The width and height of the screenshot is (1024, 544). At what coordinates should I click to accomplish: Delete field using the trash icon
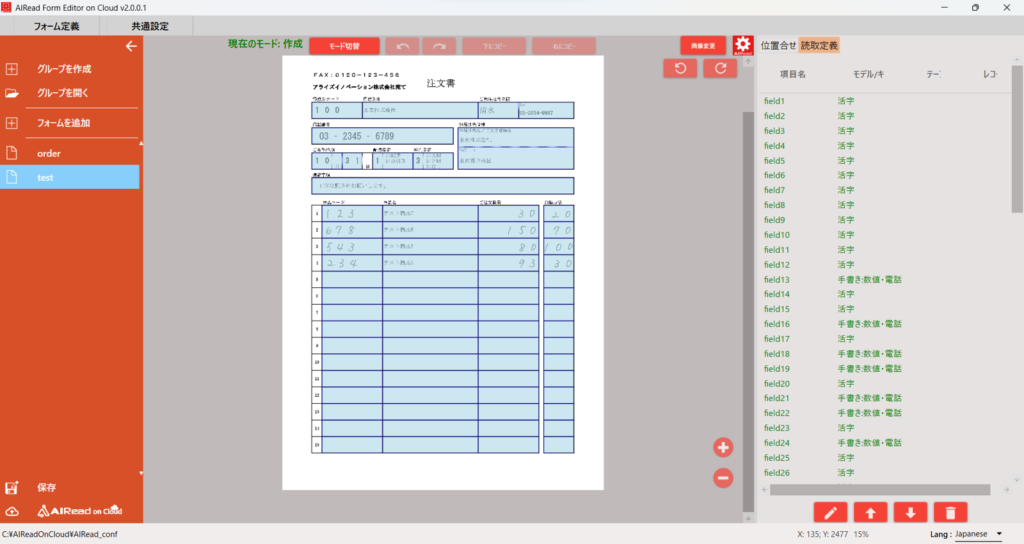click(x=950, y=513)
